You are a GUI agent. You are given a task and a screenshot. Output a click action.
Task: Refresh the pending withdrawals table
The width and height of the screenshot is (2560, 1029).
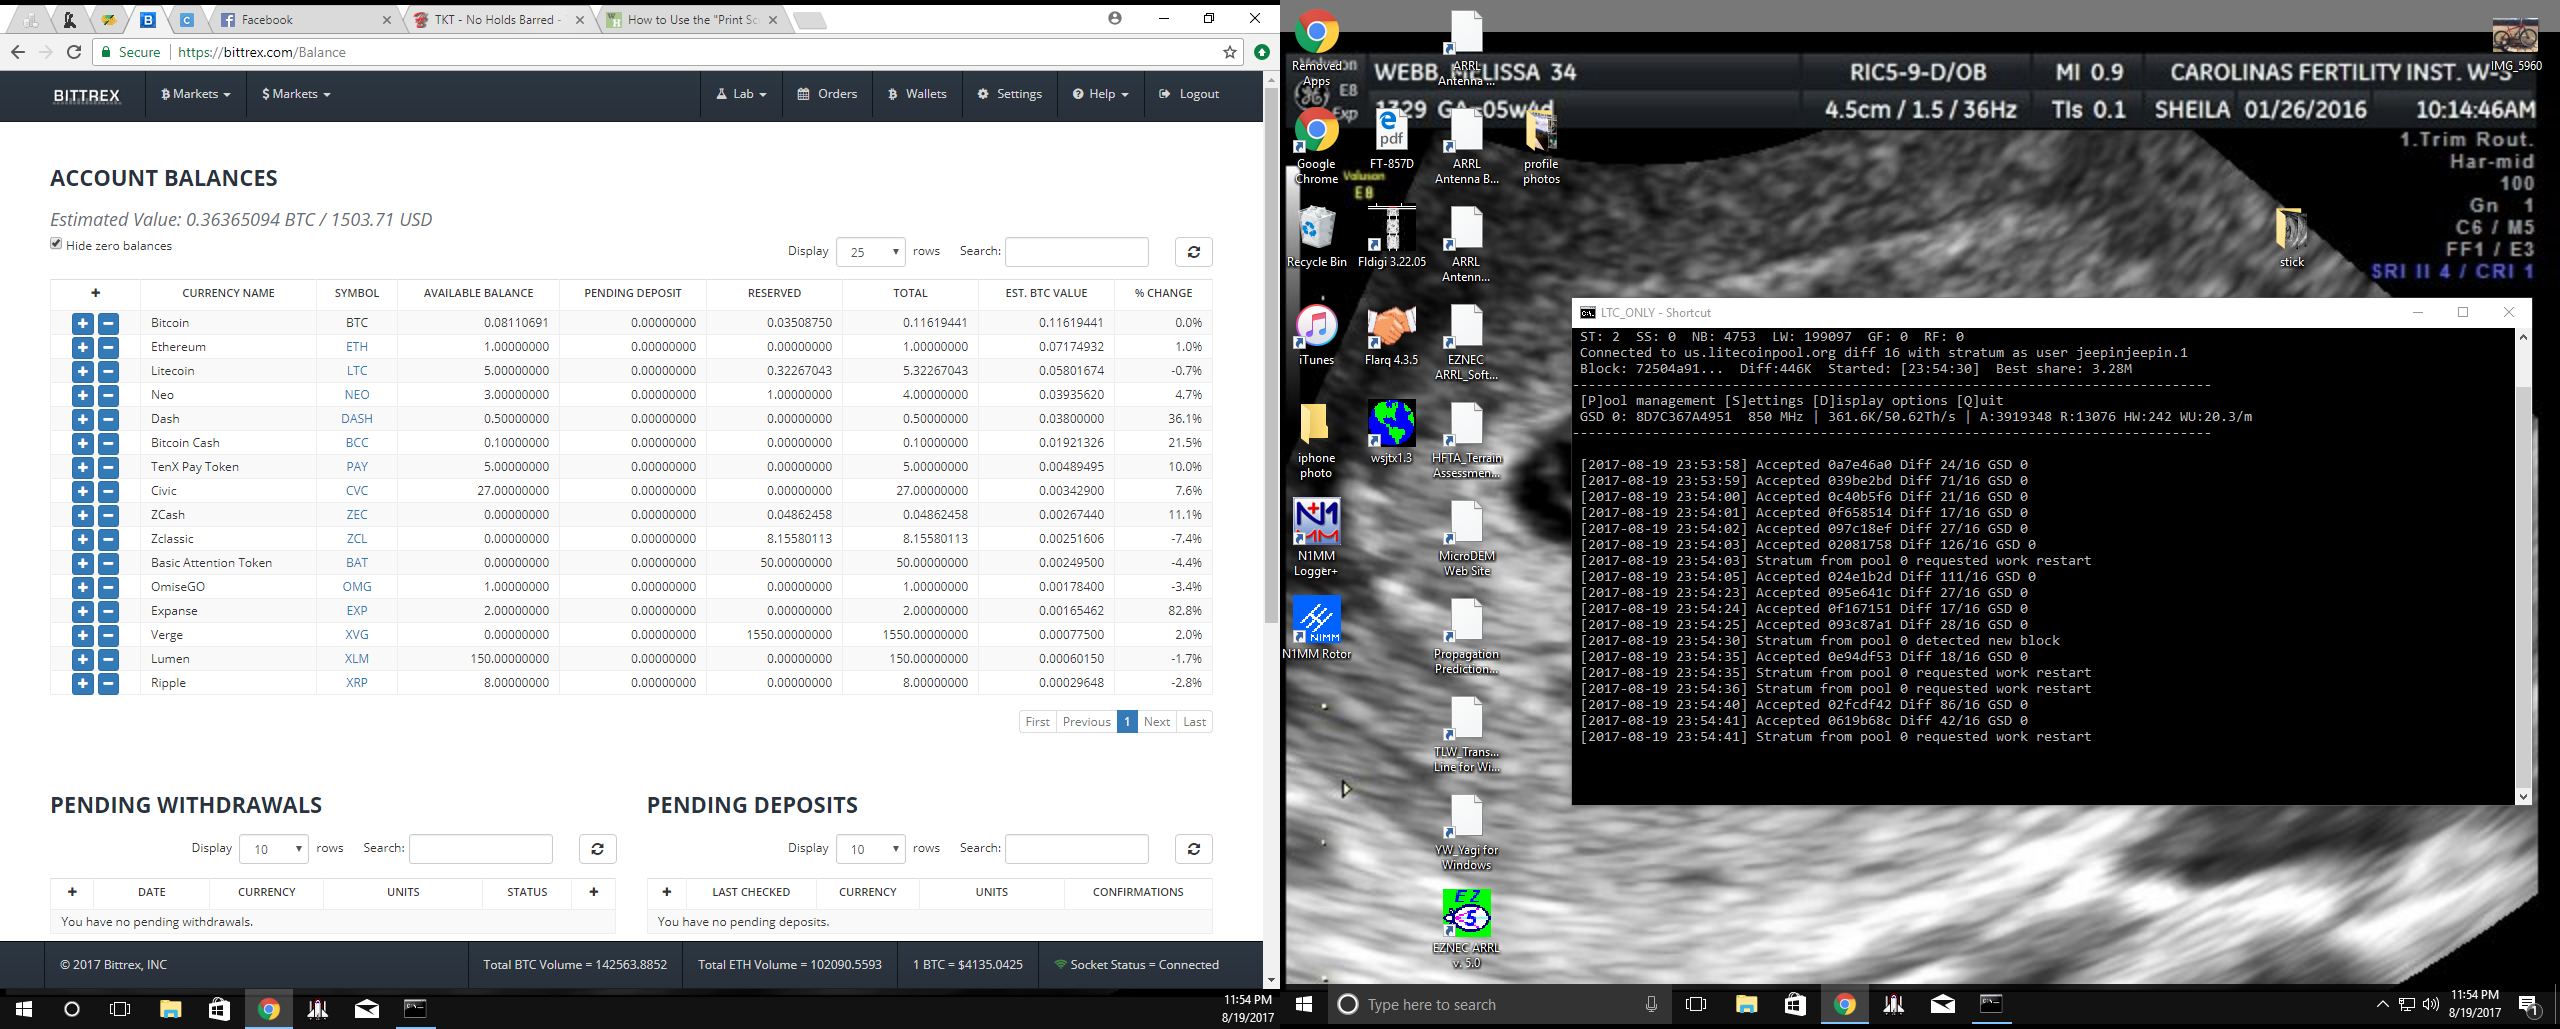click(x=597, y=849)
